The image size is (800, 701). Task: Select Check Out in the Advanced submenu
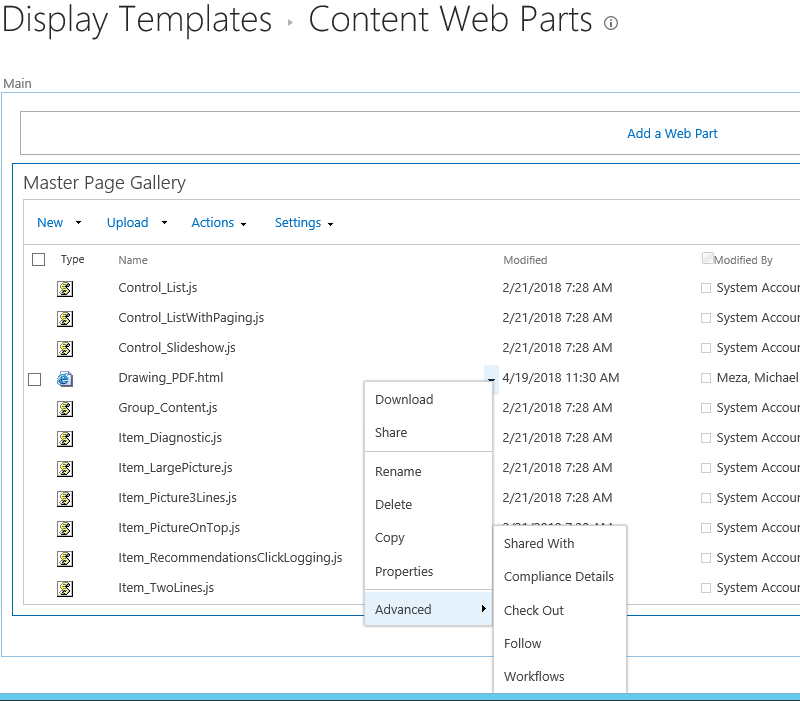534,610
